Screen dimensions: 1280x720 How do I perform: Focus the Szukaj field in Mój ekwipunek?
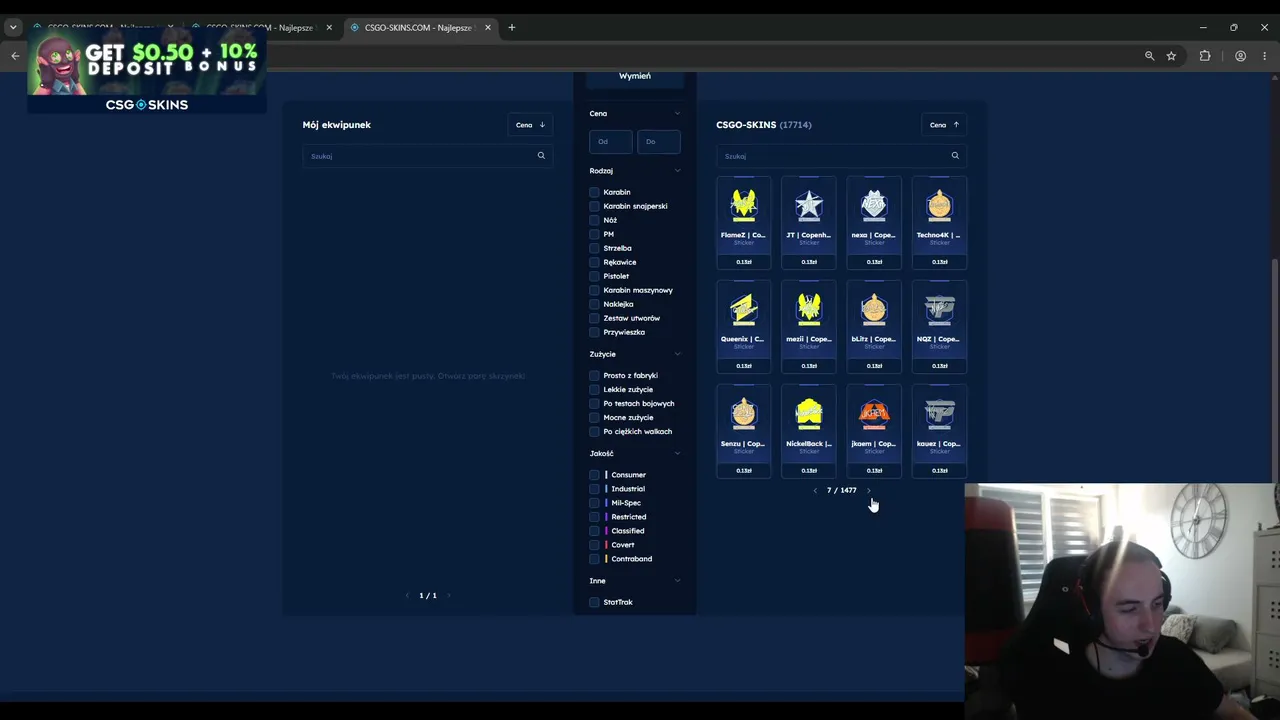428,156
